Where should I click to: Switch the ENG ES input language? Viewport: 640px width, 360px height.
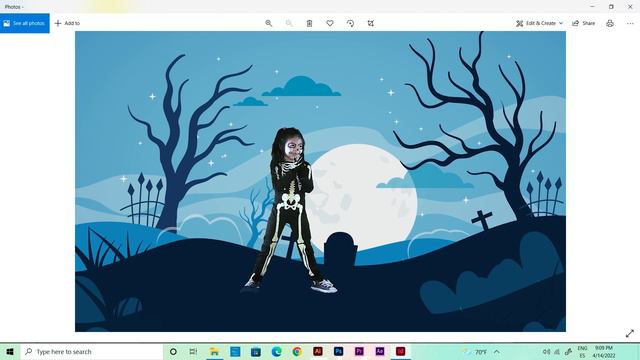582,351
